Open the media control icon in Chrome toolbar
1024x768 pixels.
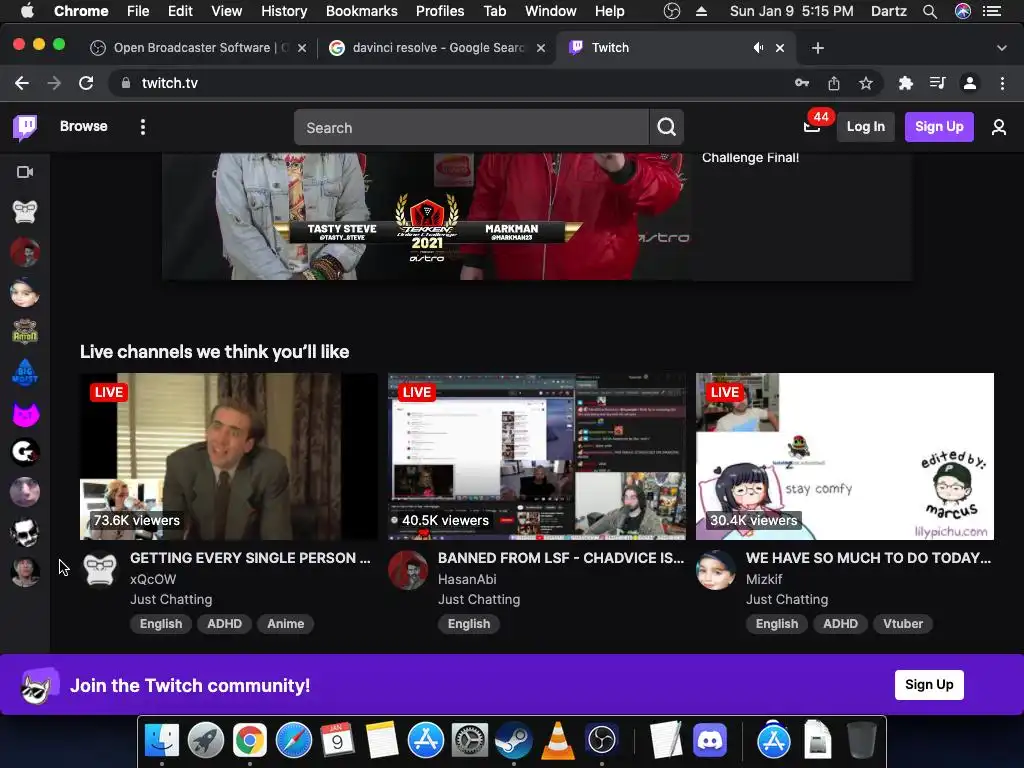[x=937, y=83]
